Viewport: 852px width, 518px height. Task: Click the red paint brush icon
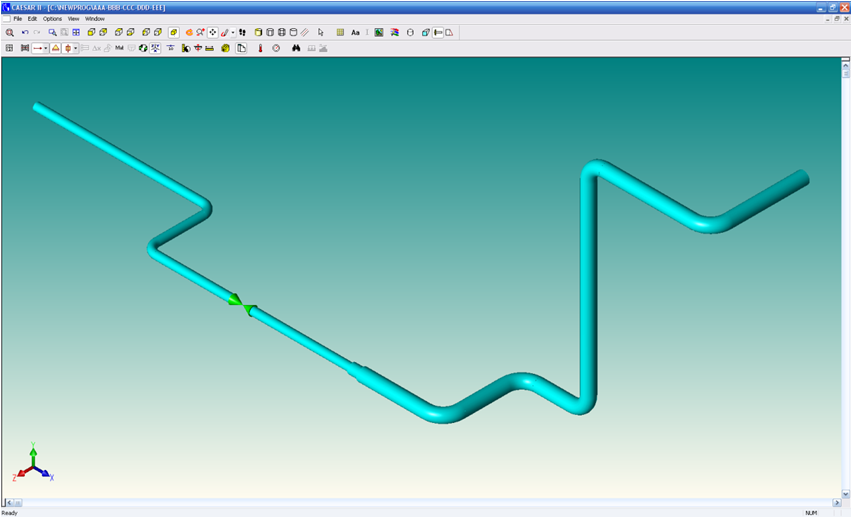[x=224, y=33]
